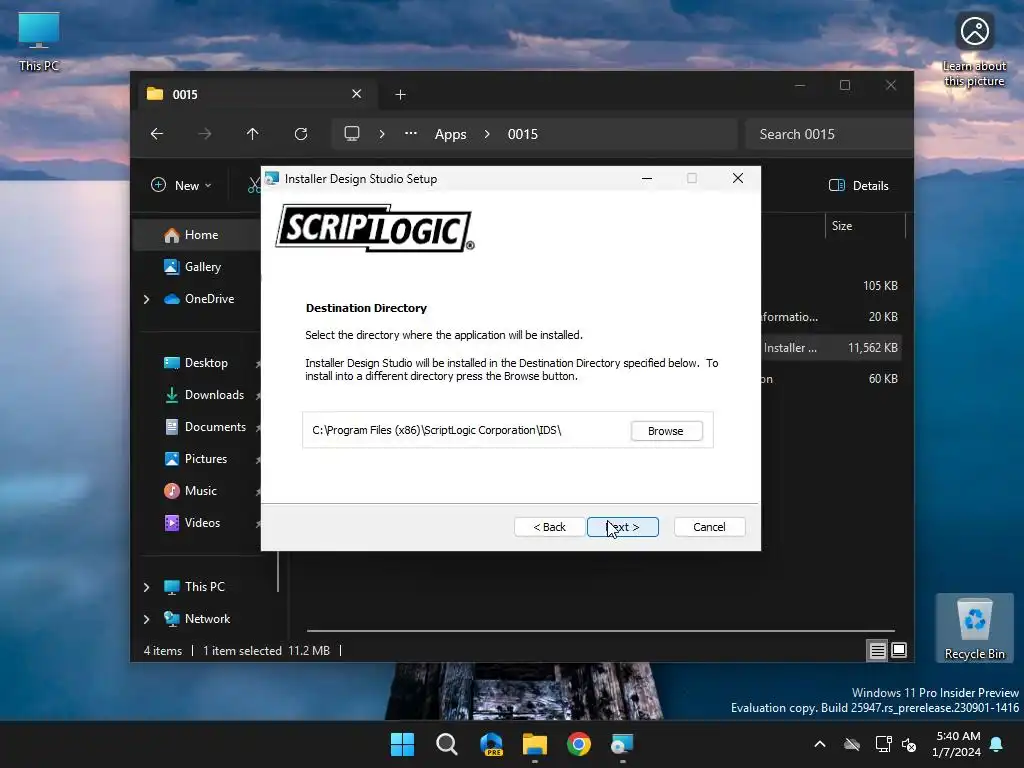This screenshot has height=768, width=1024.
Task: Click the Next button in the setup wizard
Action: coord(622,527)
